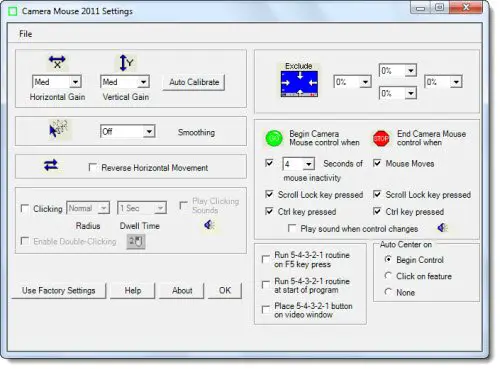Select the Click on feature radio button
500x369 pixels.
[388, 276]
